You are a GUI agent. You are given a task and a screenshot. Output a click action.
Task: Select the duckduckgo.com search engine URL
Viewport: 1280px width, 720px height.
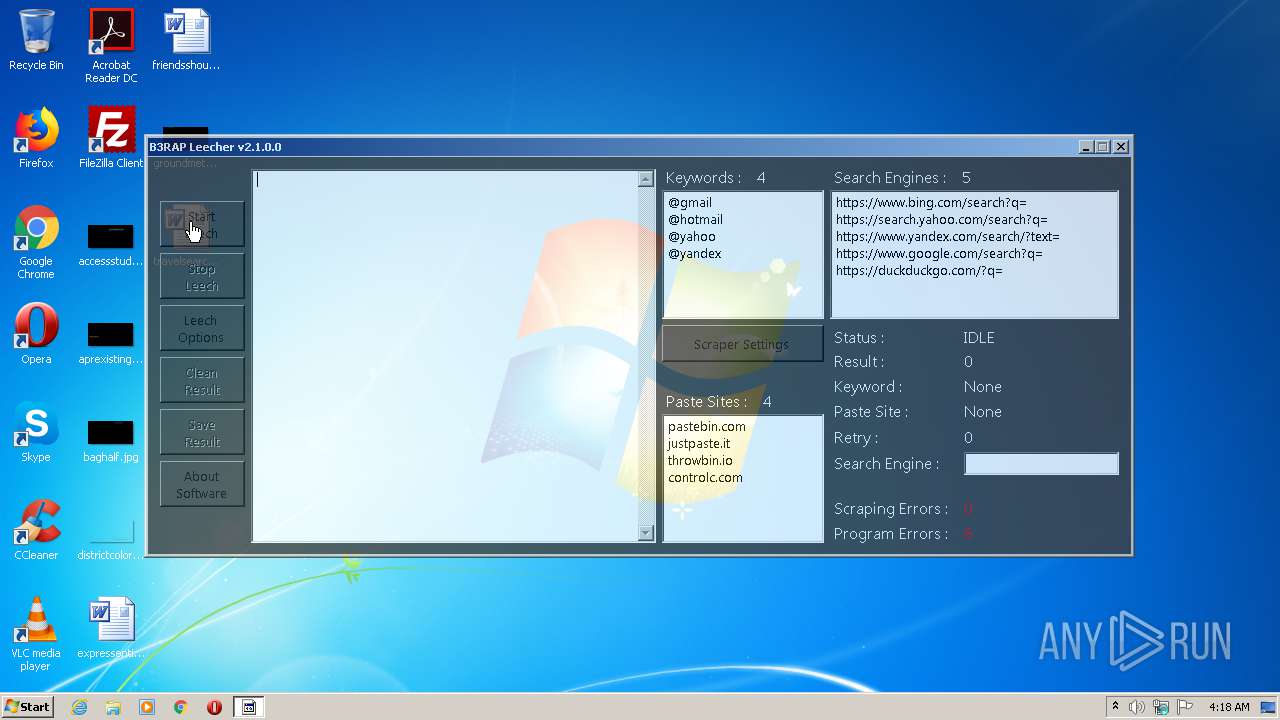point(919,270)
